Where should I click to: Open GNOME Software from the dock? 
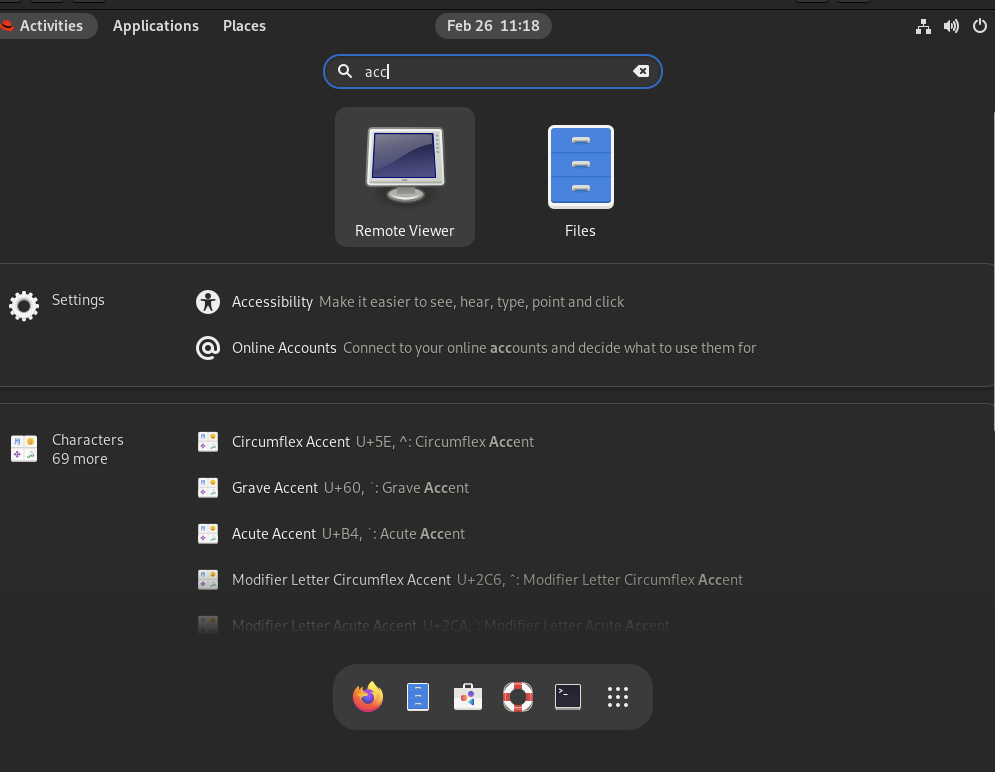coord(467,697)
